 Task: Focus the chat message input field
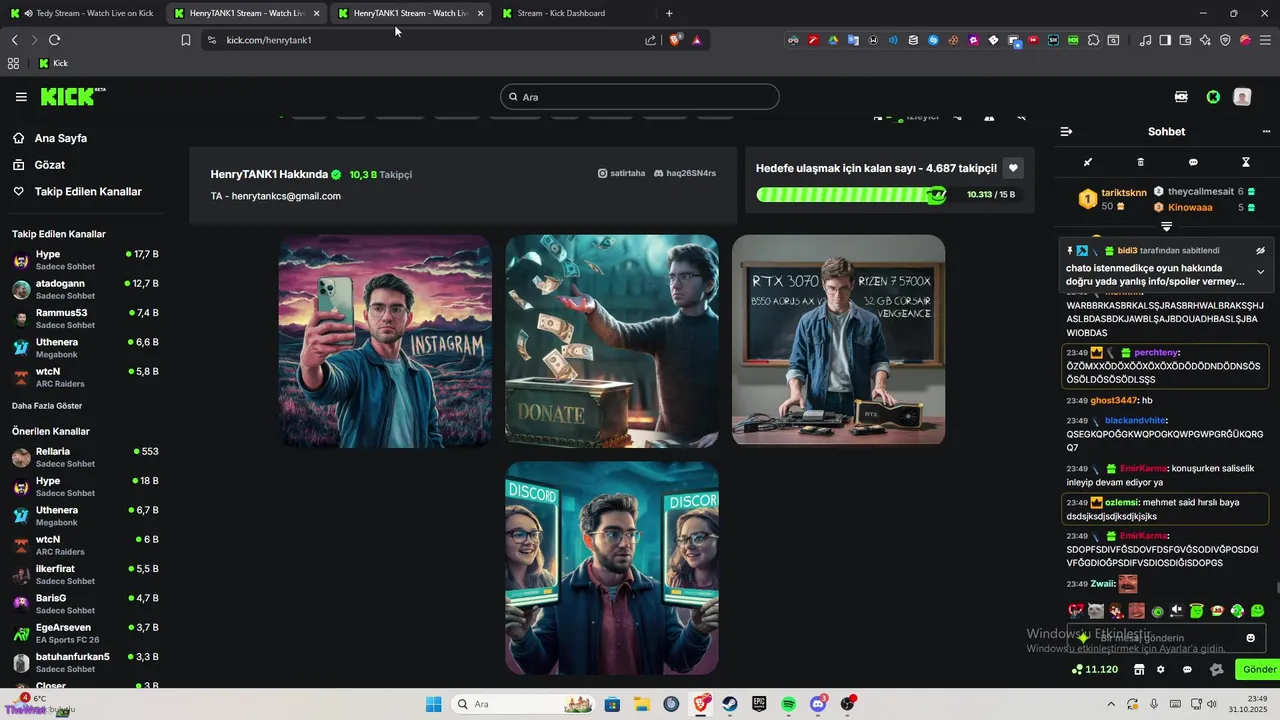pyautogui.click(x=1166, y=638)
